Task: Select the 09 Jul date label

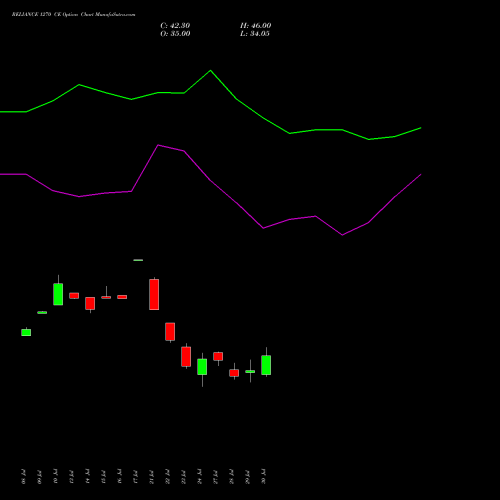Action: coord(39,477)
